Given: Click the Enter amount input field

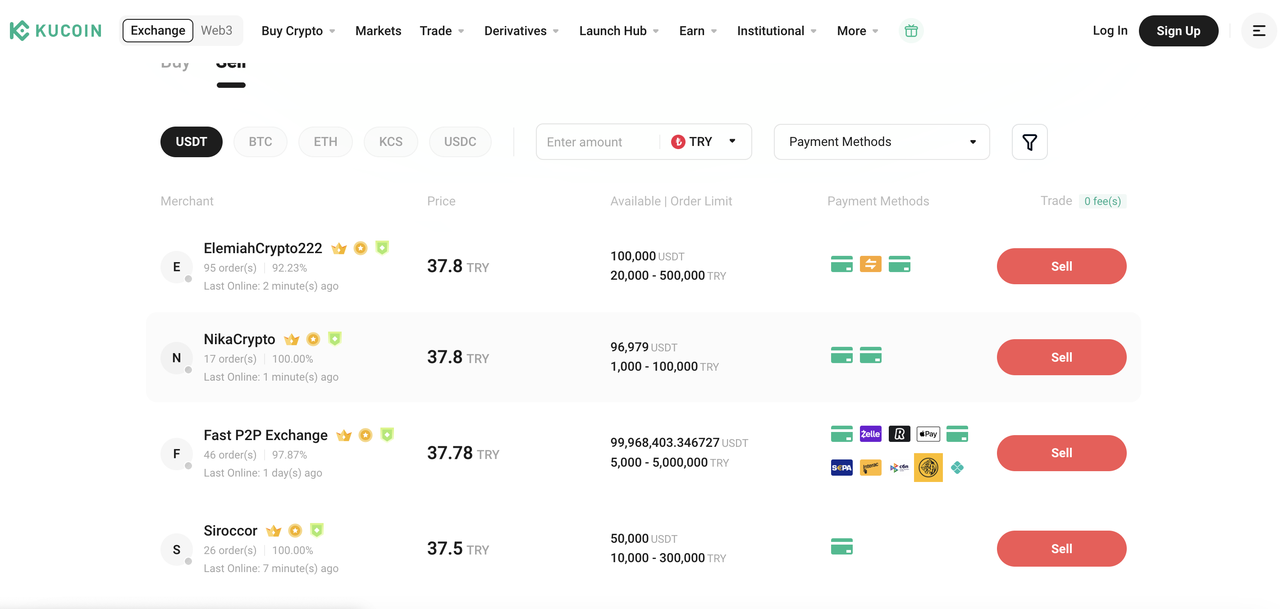Looking at the screenshot, I should point(596,142).
